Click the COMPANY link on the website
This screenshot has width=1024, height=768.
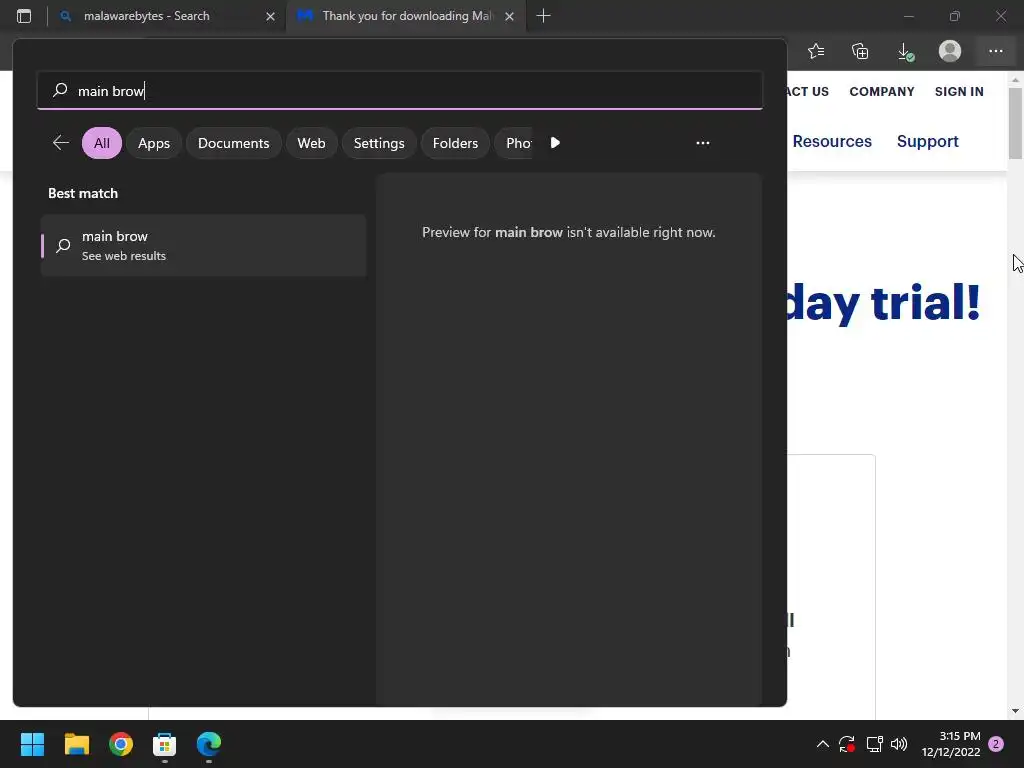(882, 91)
